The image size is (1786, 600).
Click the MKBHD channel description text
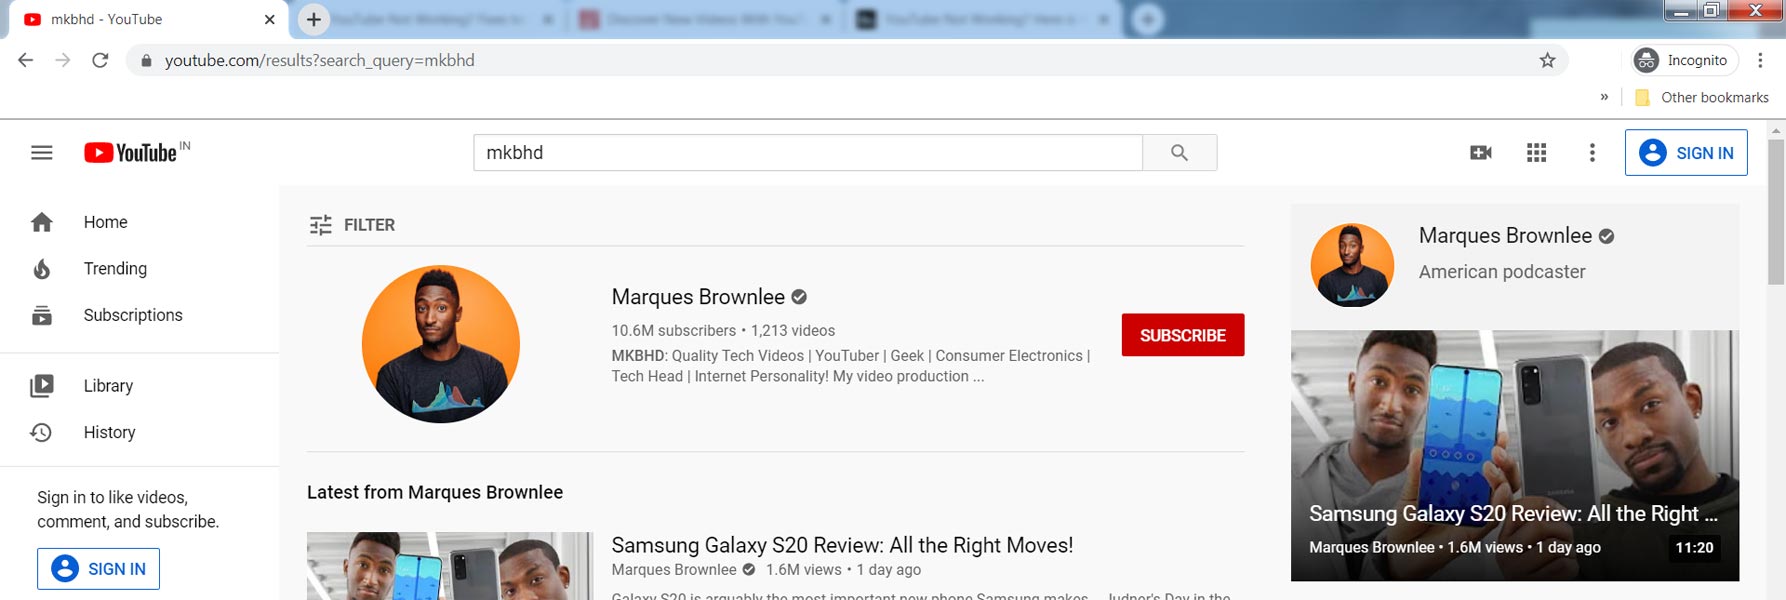tap(851, 366)
